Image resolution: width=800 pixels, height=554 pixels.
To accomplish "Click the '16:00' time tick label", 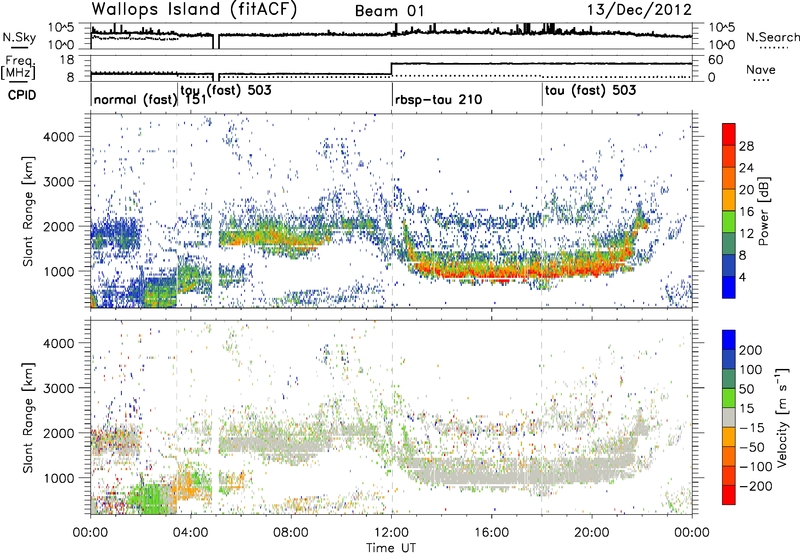I will [x=492, y=533].
